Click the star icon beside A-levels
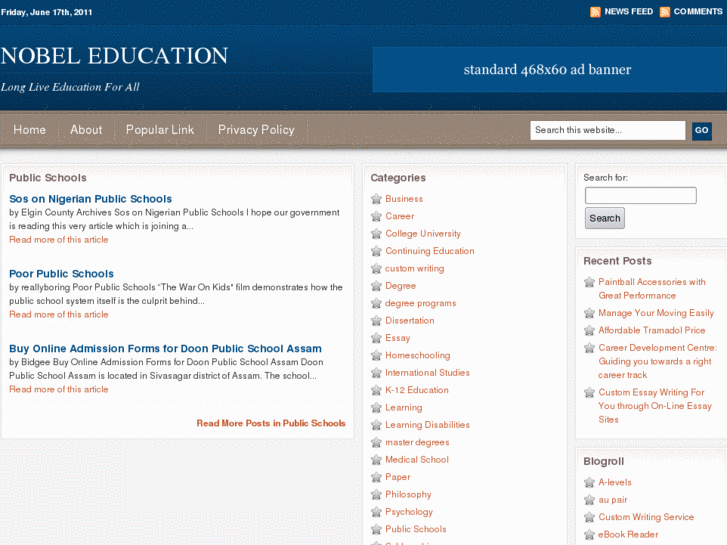This screenshot has height=545, width=727. (x=589, y=482)
